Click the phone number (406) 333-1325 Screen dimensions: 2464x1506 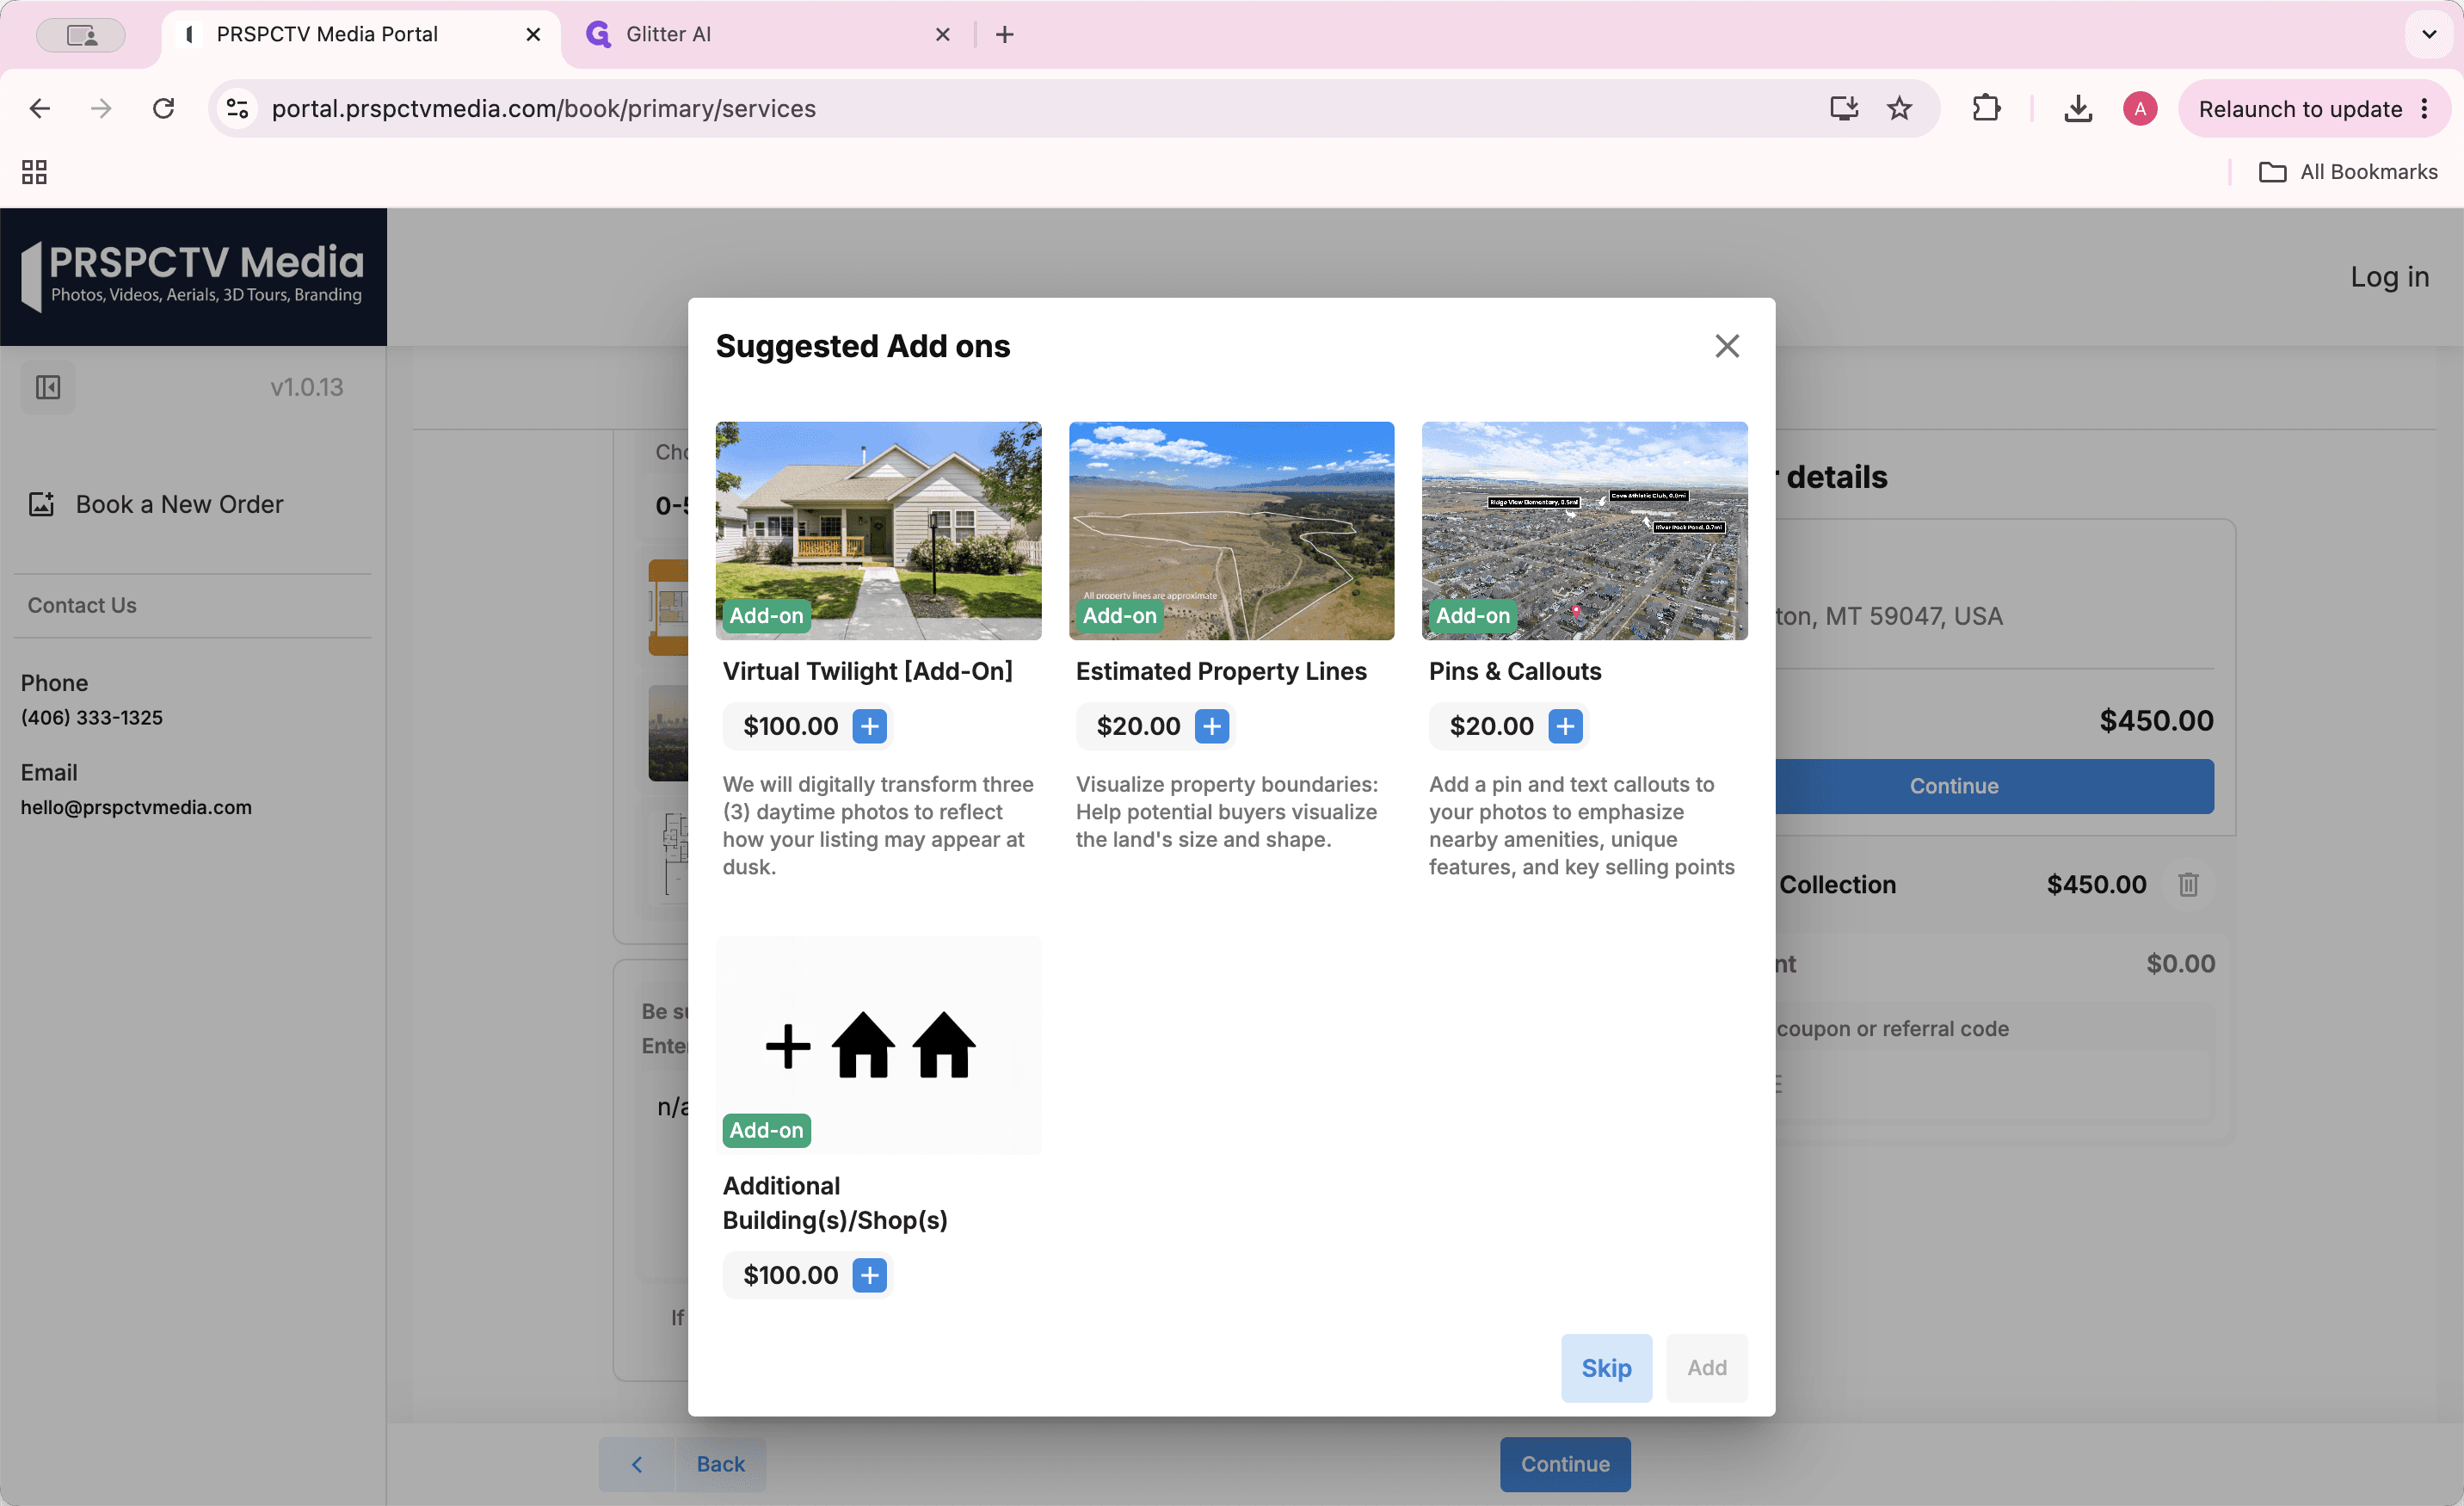[92, 717]
